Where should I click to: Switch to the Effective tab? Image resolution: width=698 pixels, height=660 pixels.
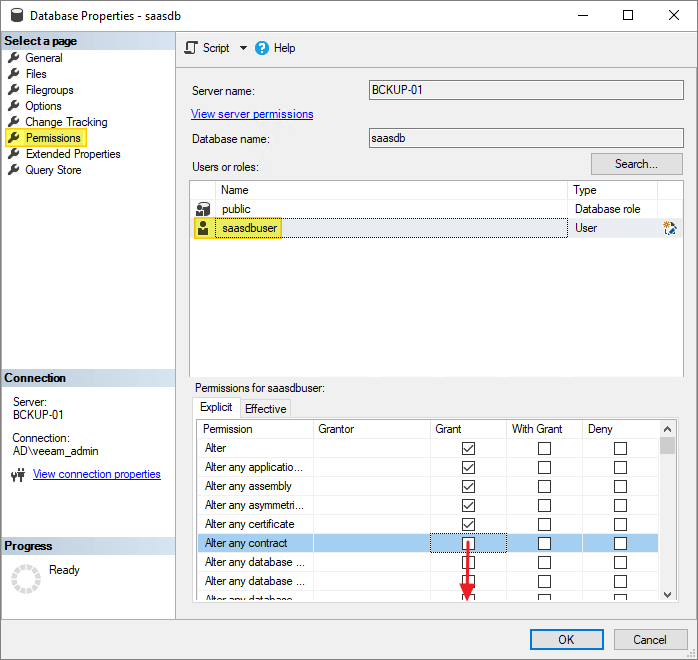tap(265, 408)
